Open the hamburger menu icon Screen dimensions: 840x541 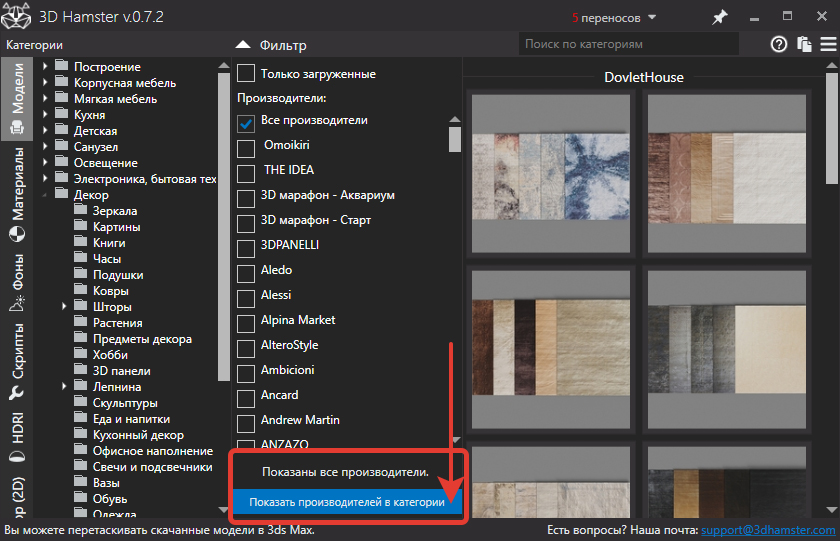[x=828, y=44]
